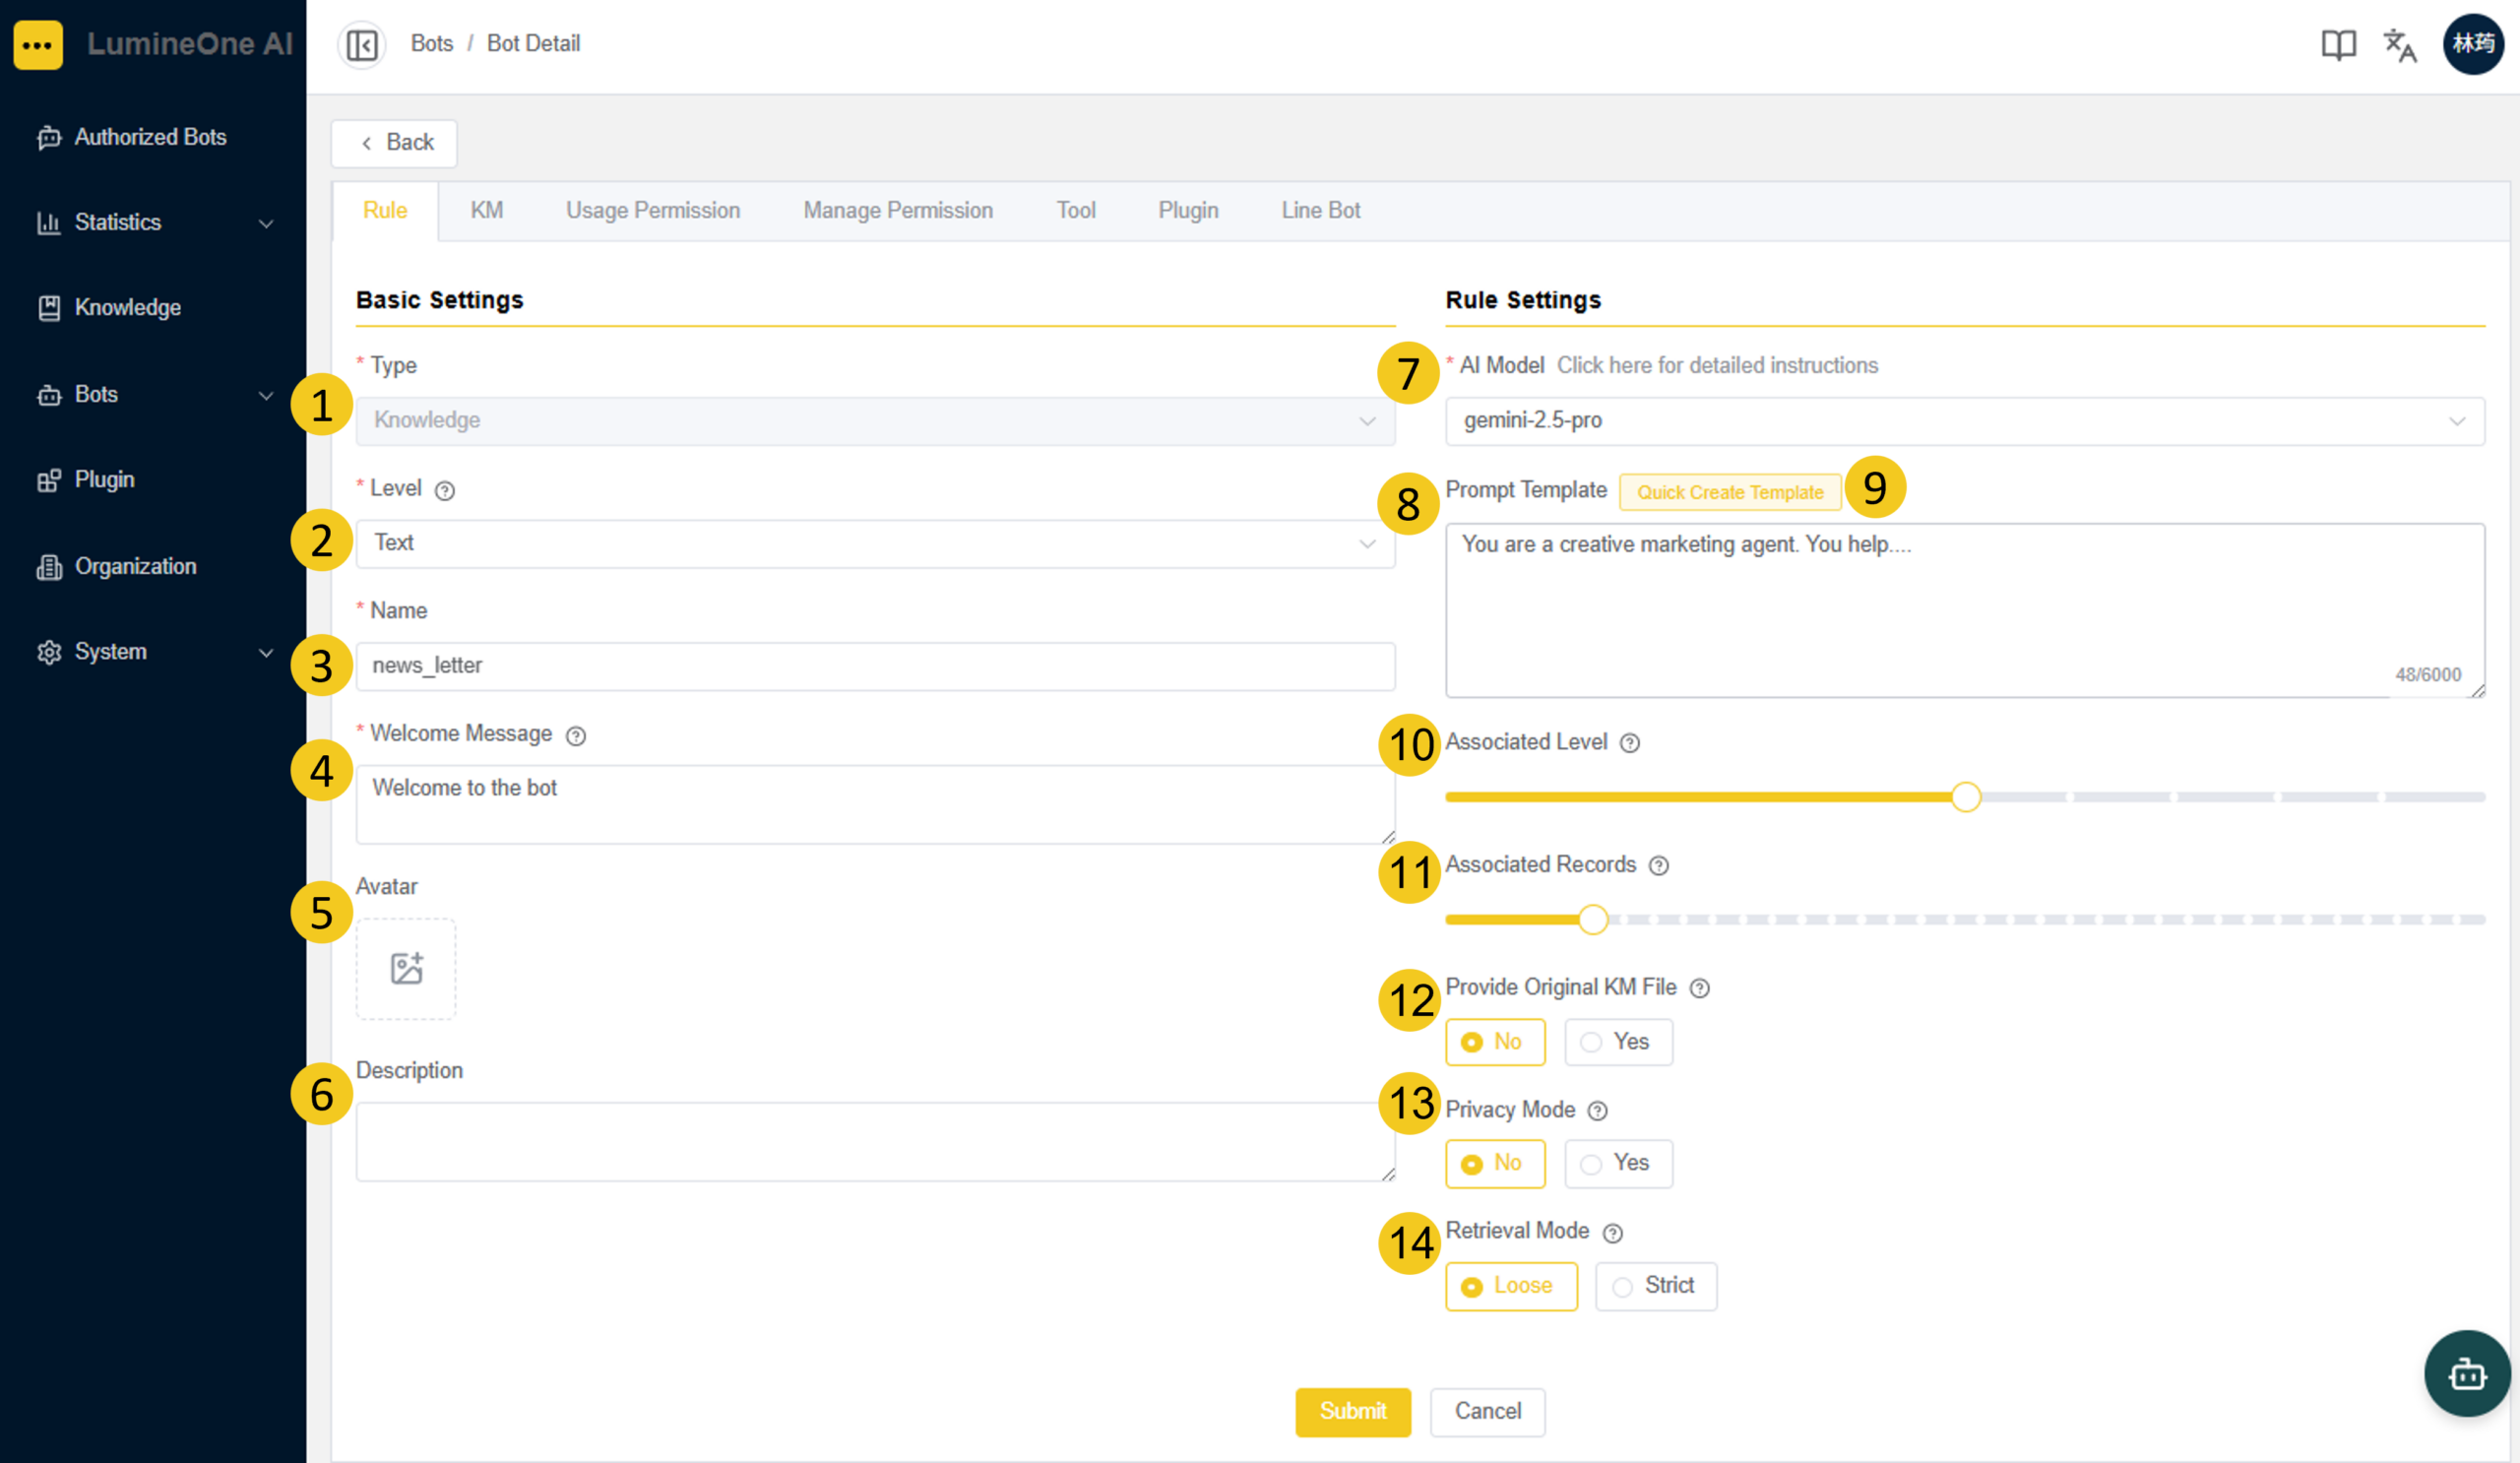Viewport: 2520px width, 1463px height.
Task: Expand the Statistics sidebar menu
Action: (153, 222)
